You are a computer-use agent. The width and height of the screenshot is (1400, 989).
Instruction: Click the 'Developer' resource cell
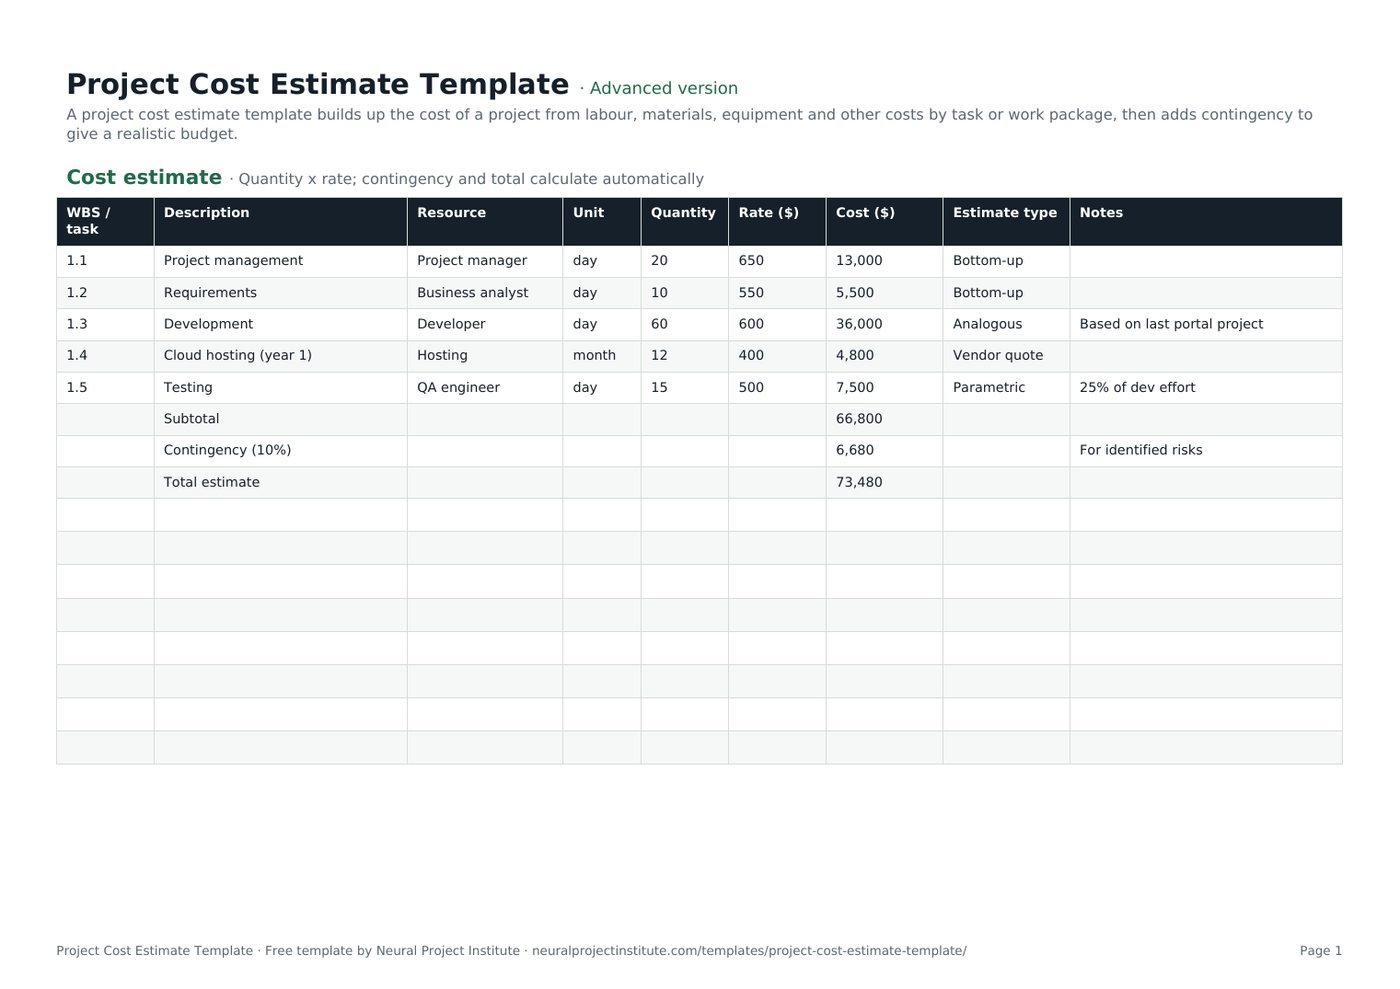tap(485, 324)
